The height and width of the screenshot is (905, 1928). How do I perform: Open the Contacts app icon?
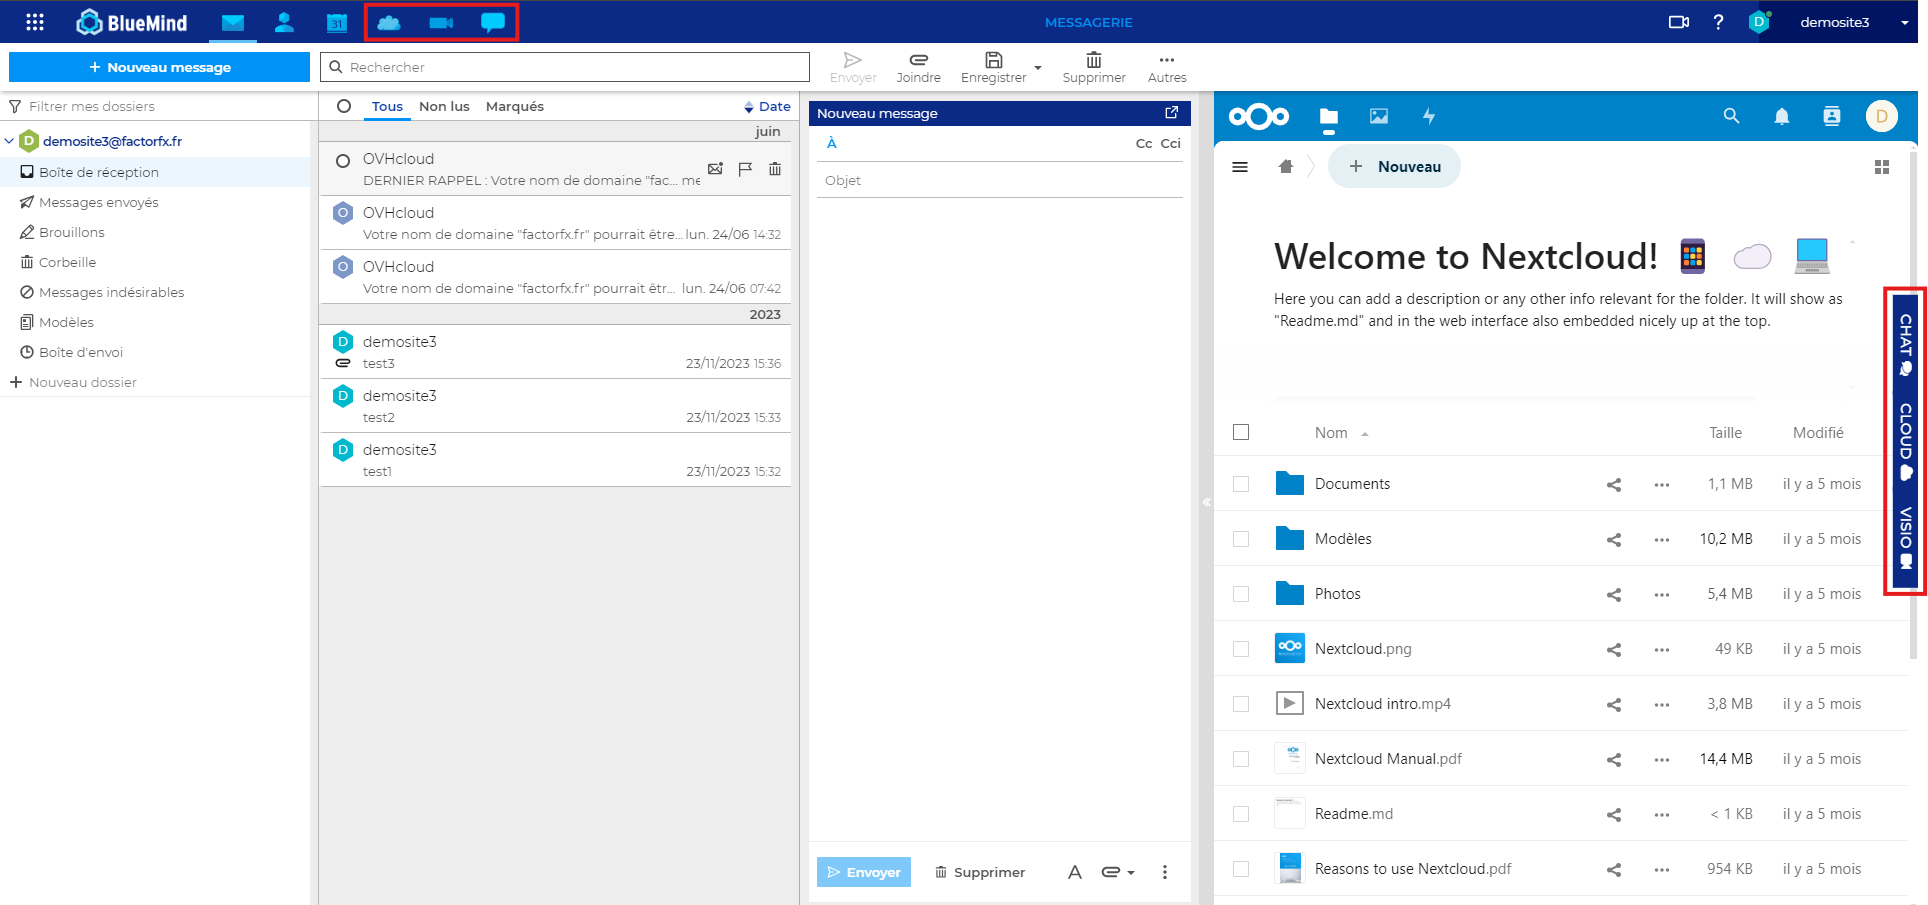pos(284,22)
